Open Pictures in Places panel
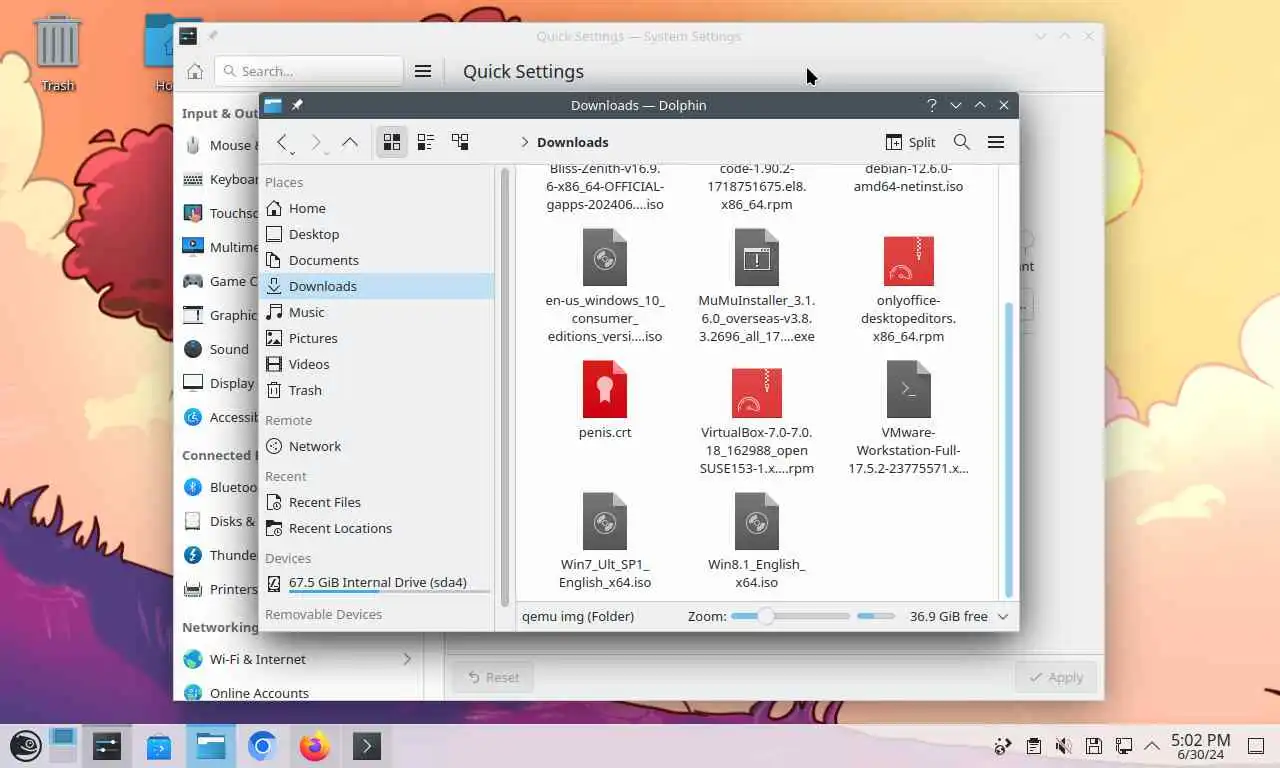 [377, 338]
